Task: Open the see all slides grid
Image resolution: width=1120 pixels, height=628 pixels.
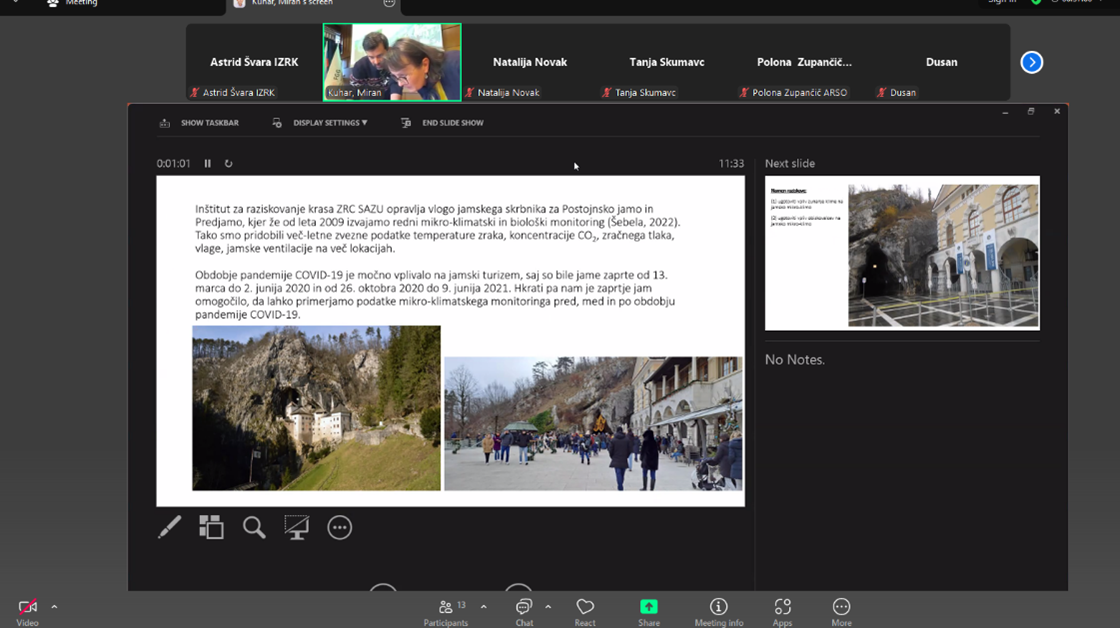Action: click(x=211, y=527)
